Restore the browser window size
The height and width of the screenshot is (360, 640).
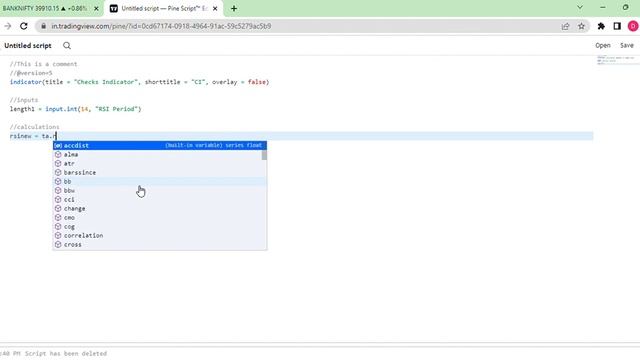(x=625, y=7)
